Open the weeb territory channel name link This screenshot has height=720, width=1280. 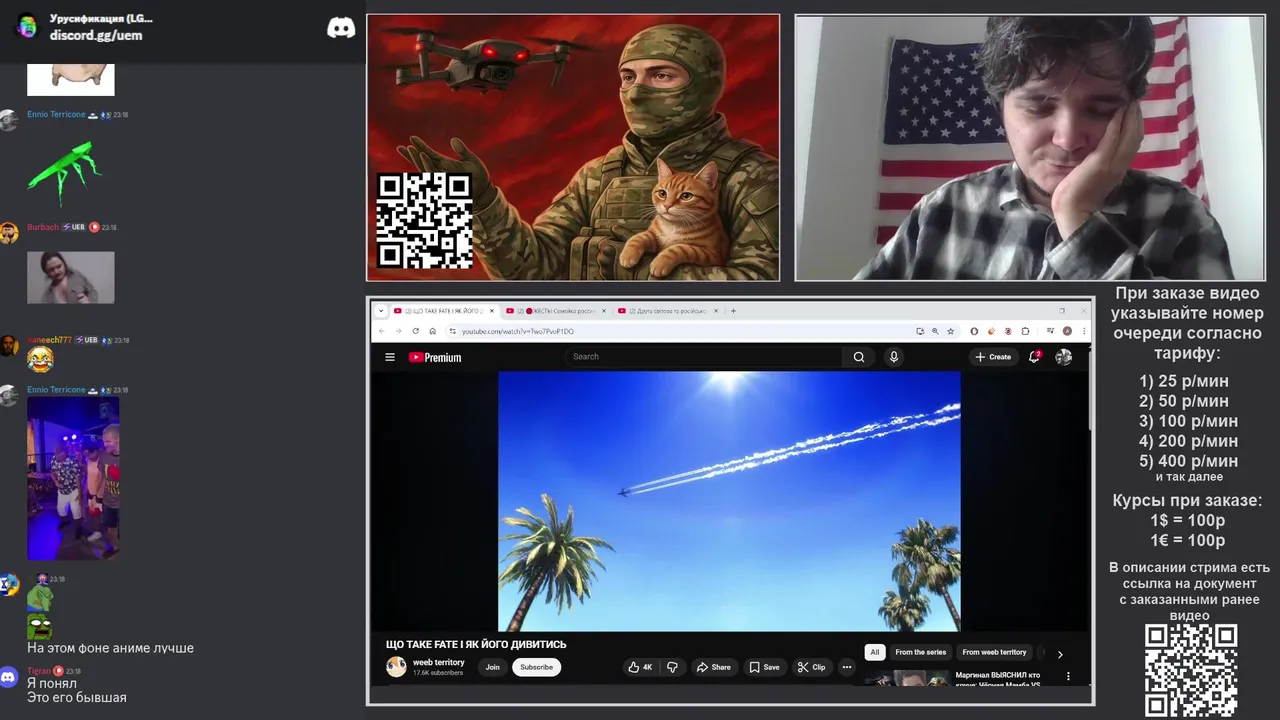pos(439,662)
